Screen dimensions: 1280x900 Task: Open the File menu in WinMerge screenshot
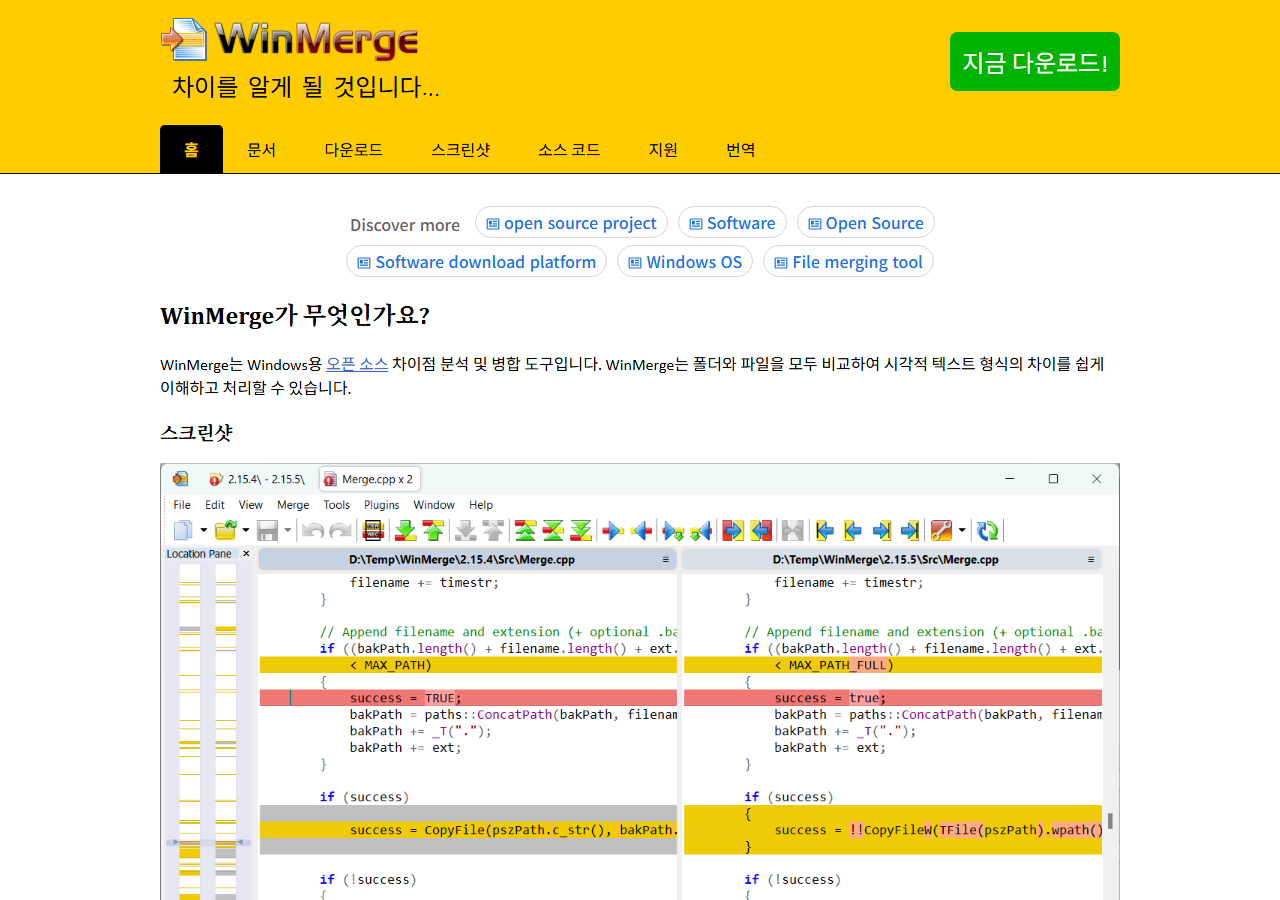coord(182,505)
